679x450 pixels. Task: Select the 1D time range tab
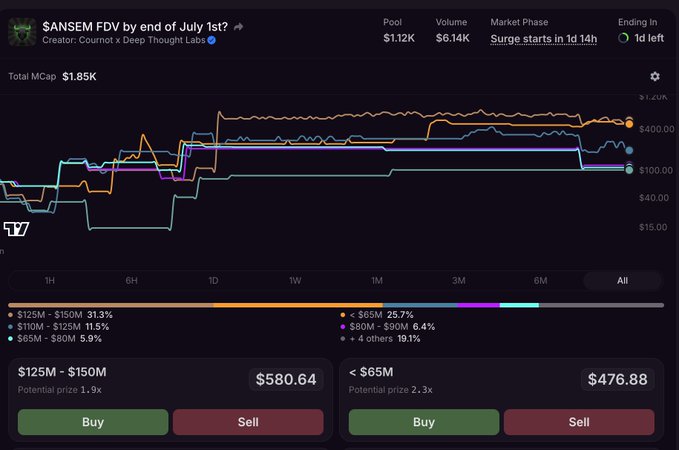coord(213,281)
